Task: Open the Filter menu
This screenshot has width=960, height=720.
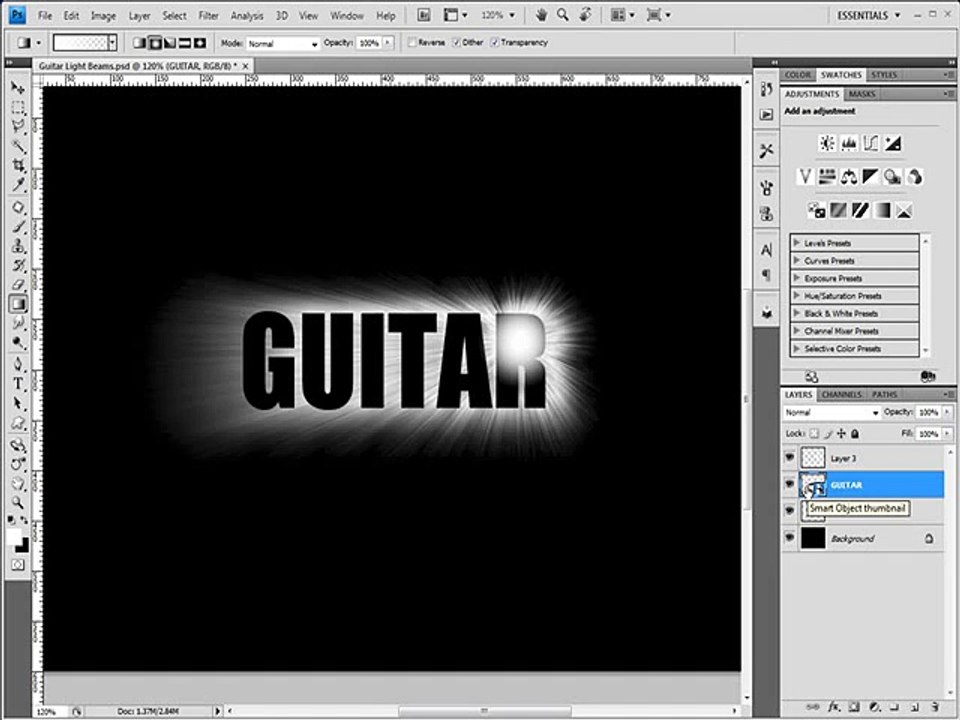Action: (208, 16)
